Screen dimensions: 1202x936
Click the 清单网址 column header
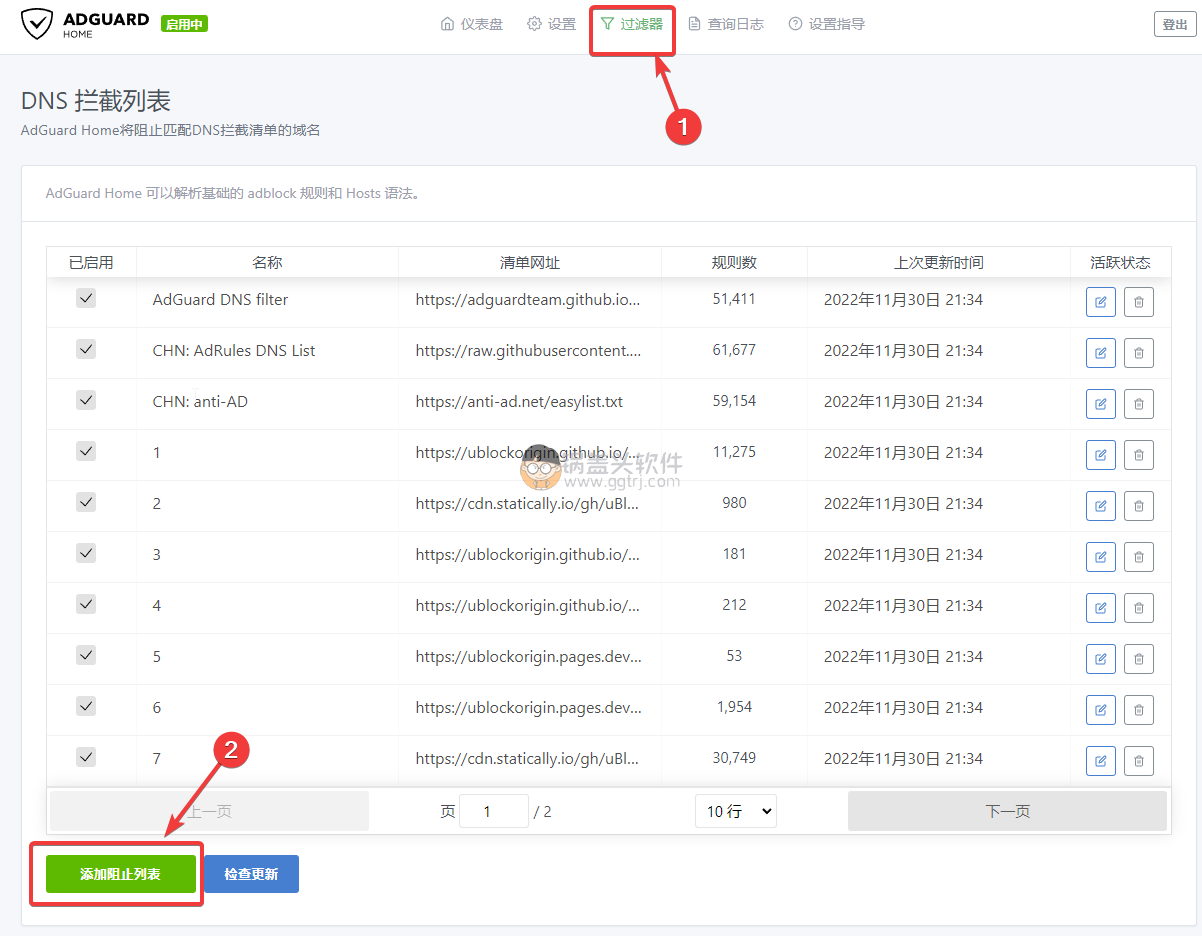530,263
